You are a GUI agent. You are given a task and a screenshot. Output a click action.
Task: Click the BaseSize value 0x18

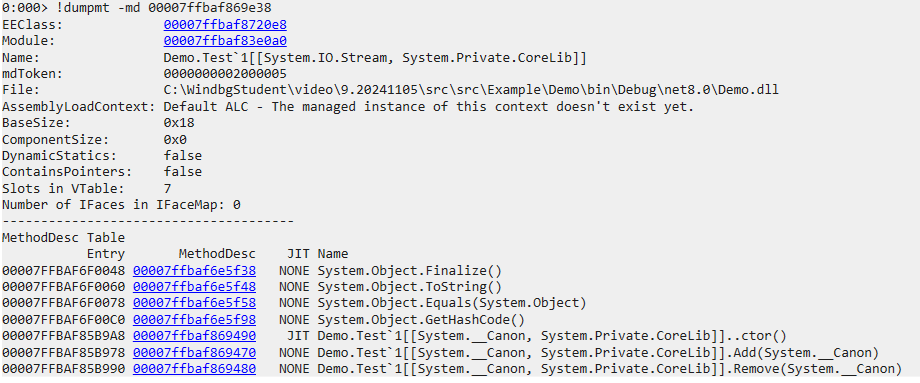[x=179, y=123]
